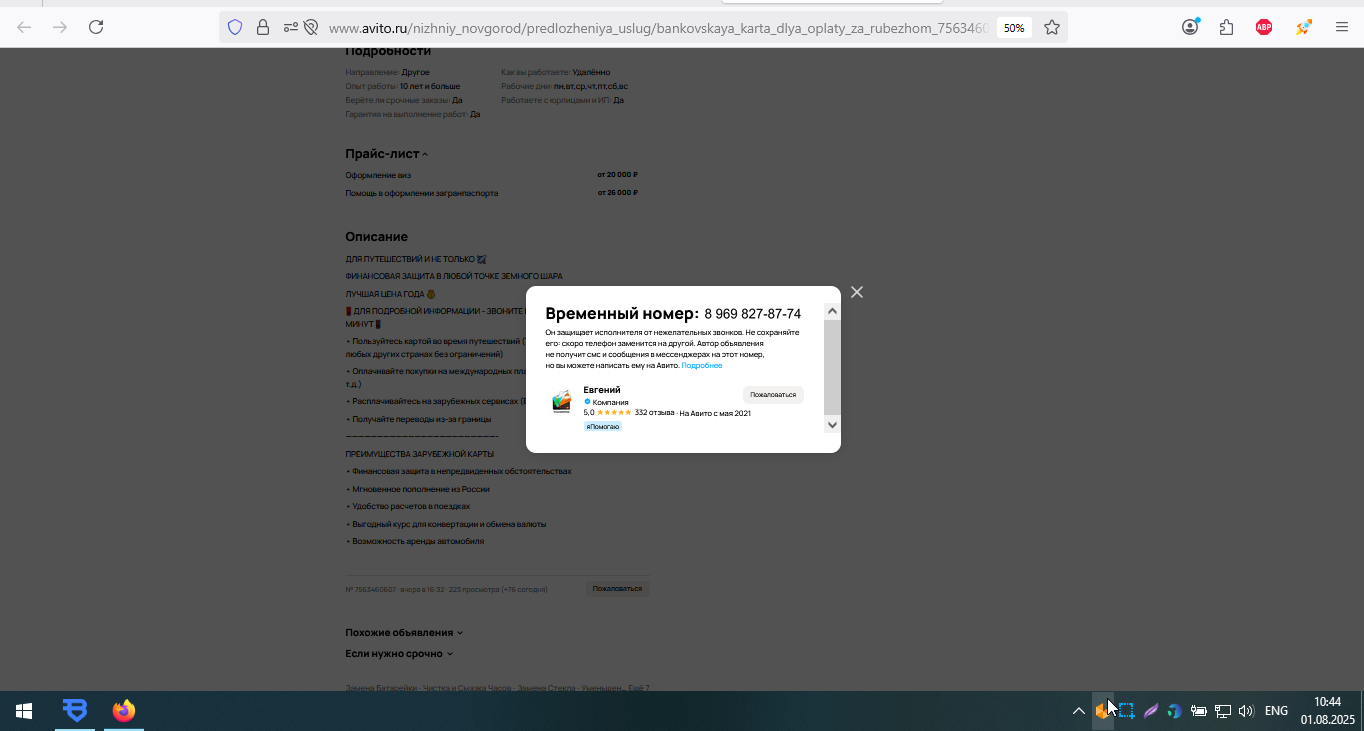
Task: Click the яПомогаю badge
Action: click(603, 427)
